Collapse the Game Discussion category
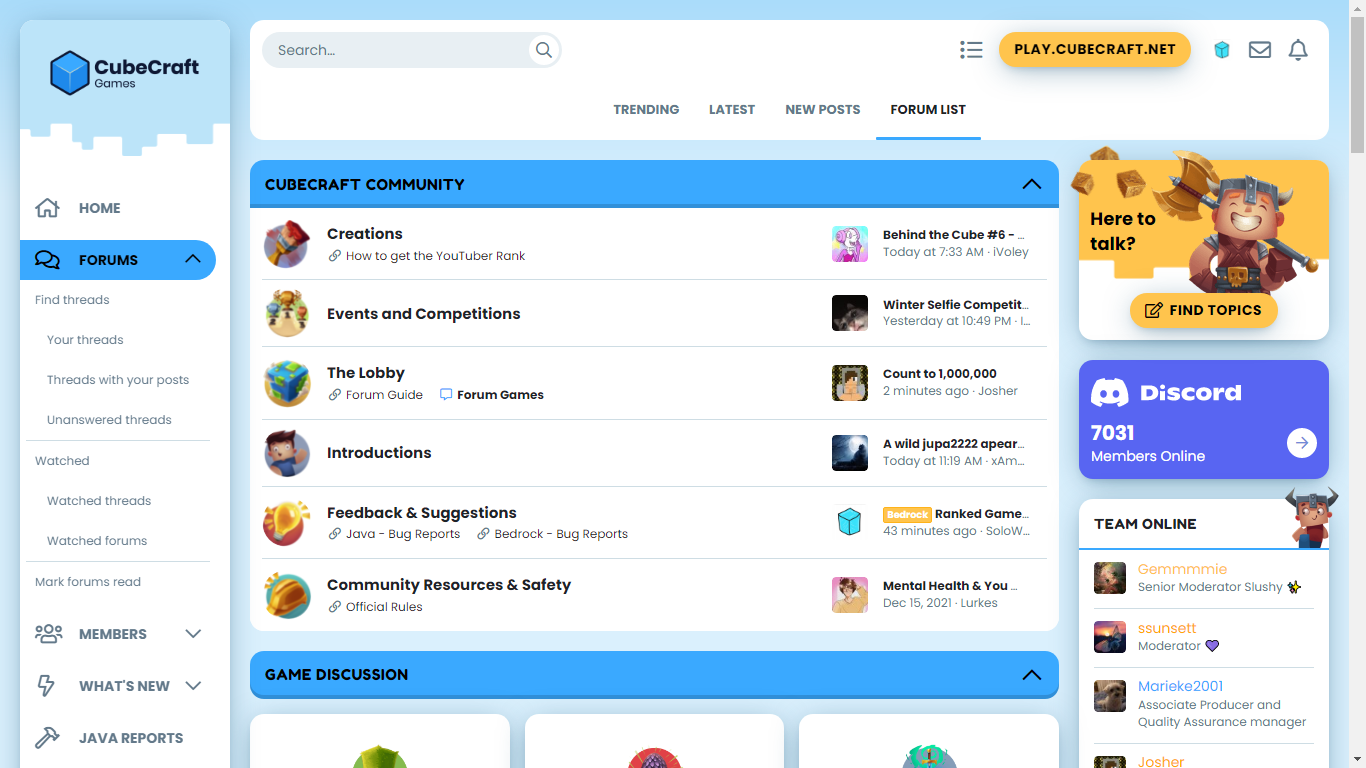Image resolution: width=1366 pixels, height=768 pixels. 1032,675
